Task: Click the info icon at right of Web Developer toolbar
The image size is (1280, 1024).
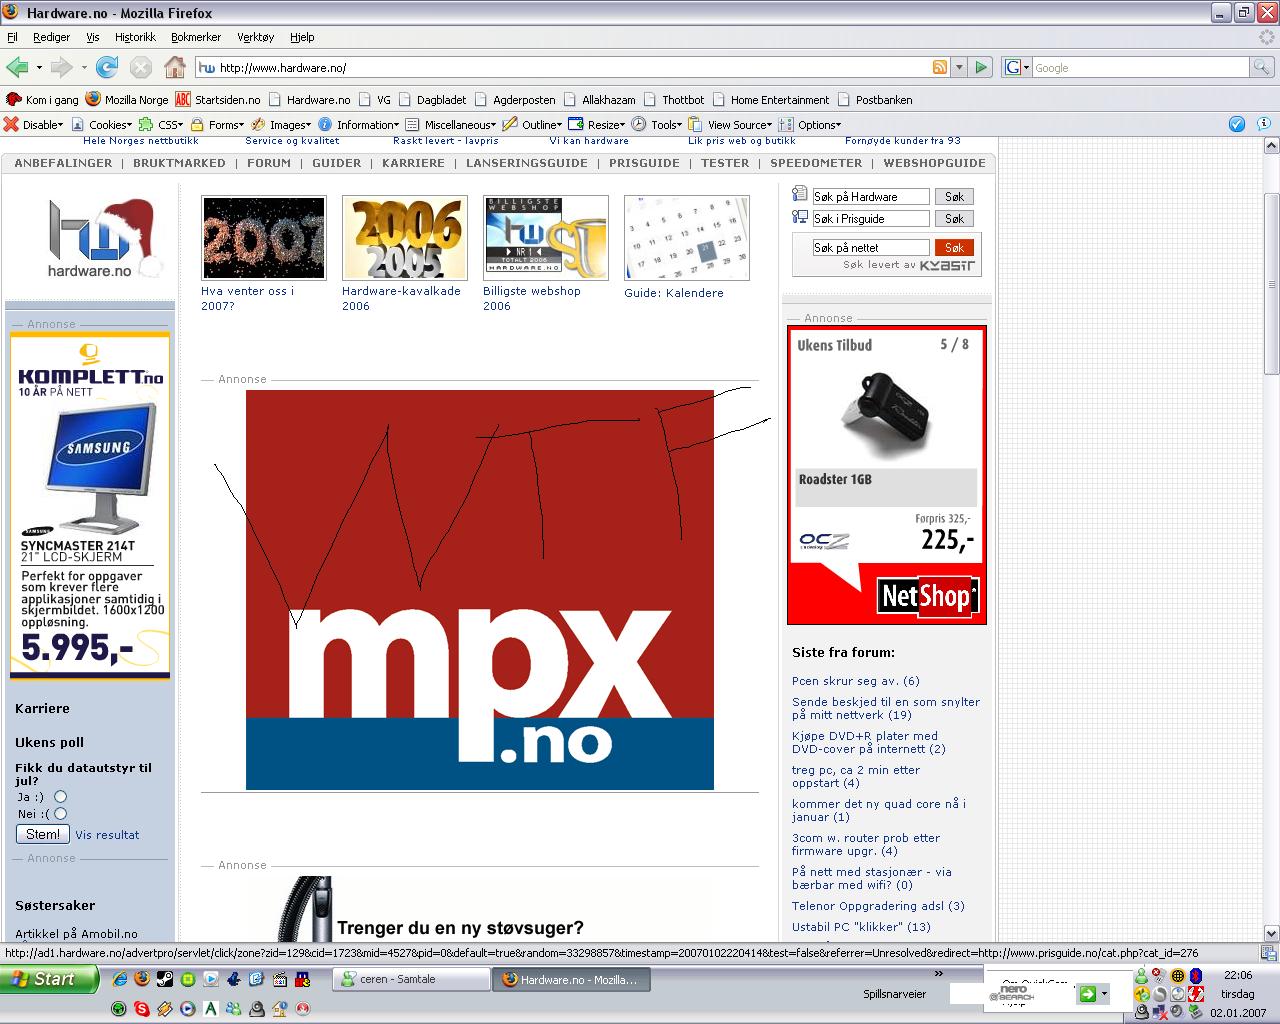Action: click(1264, 124)
